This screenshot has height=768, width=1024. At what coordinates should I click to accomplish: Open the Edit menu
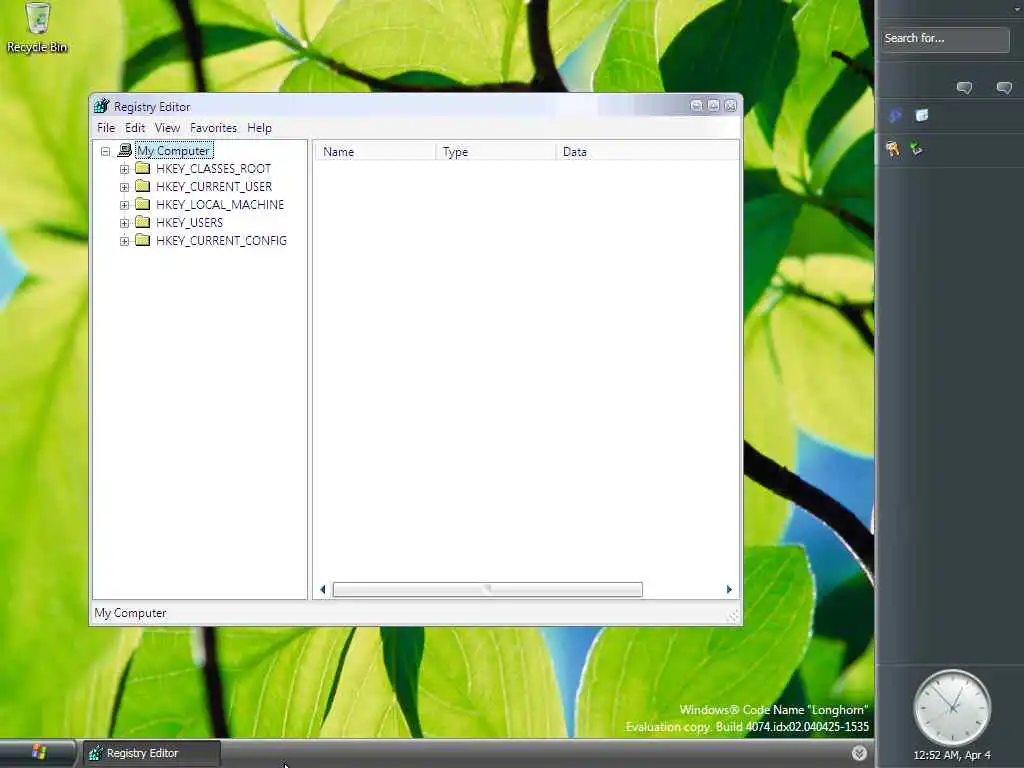pyautogui.click(x=135, y=128)
